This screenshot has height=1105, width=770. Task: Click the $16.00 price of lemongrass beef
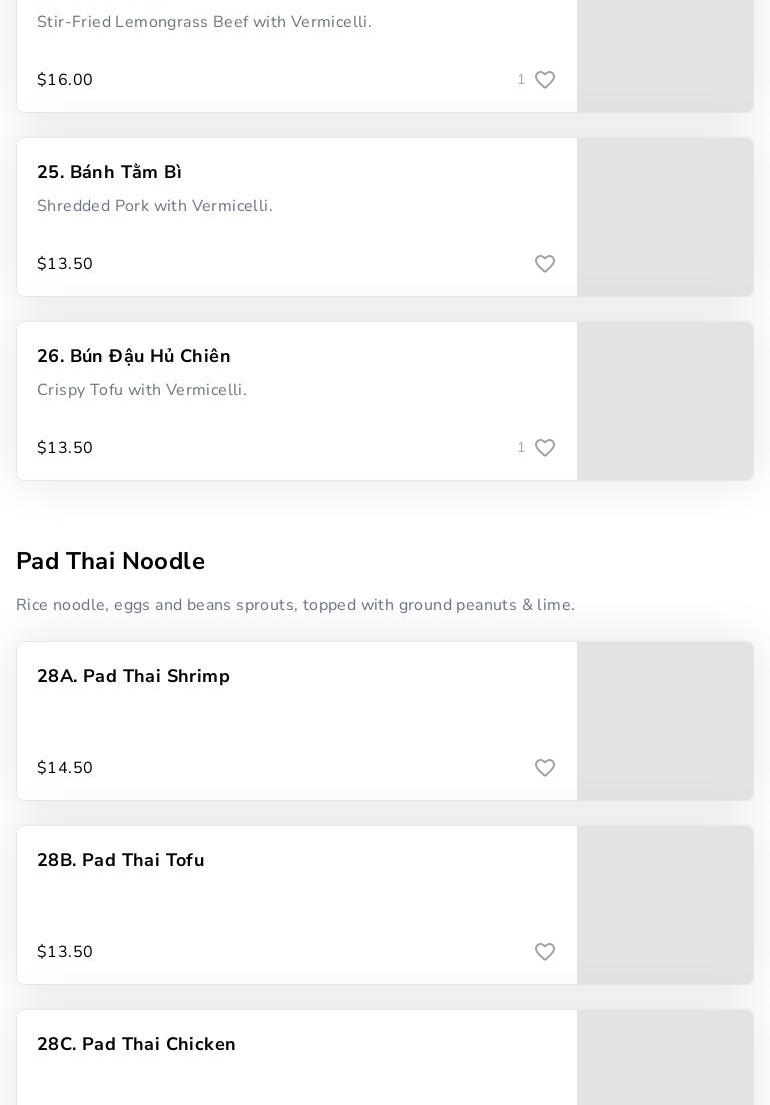pos(65,80)
